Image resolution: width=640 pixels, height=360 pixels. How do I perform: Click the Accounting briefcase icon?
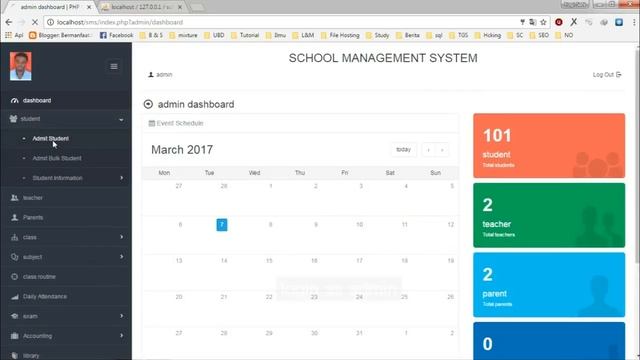(15, 336)
